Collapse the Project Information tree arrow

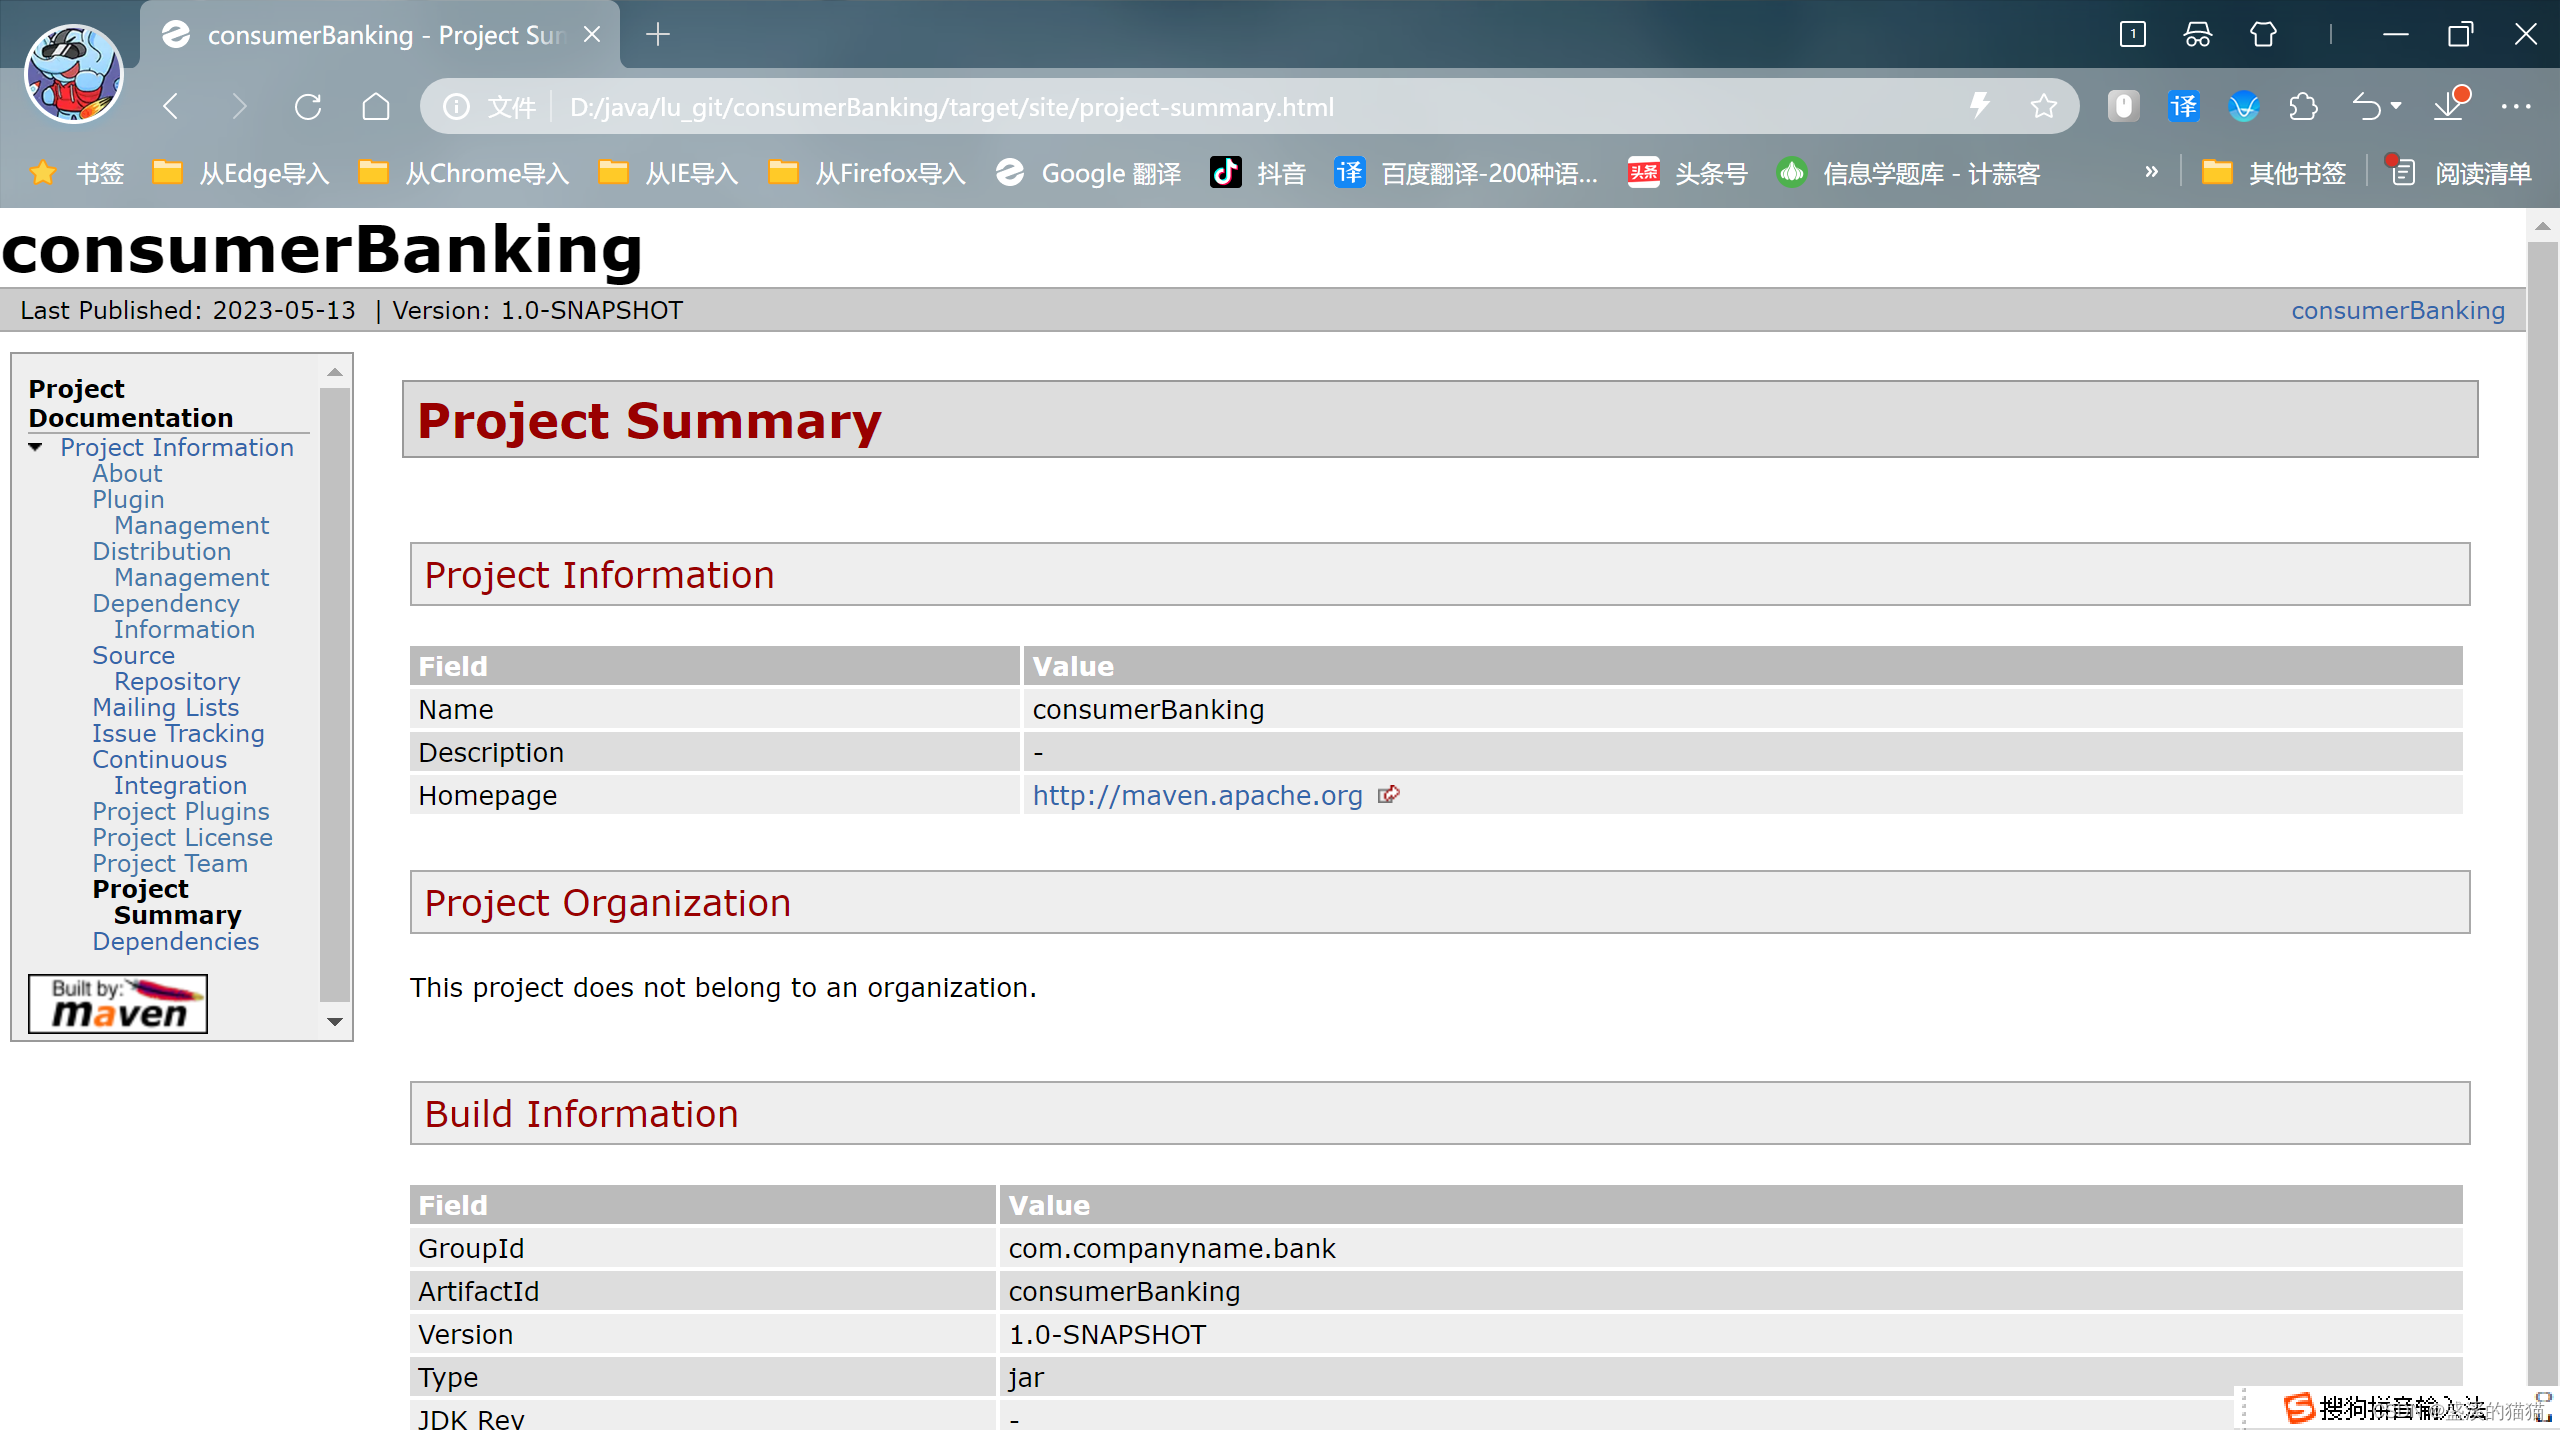pyautogui.click(x=36, y=447)
